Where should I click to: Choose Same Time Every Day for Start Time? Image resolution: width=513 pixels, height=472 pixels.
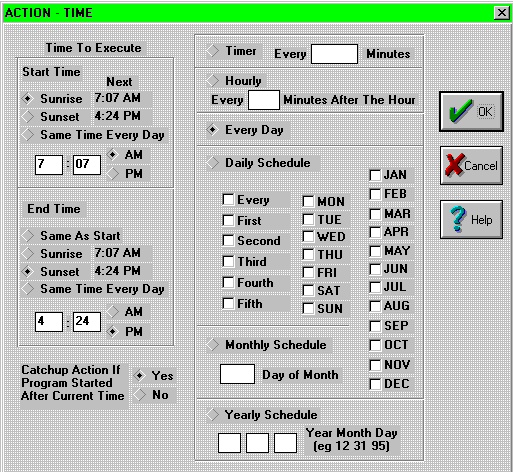coord(28,135)
